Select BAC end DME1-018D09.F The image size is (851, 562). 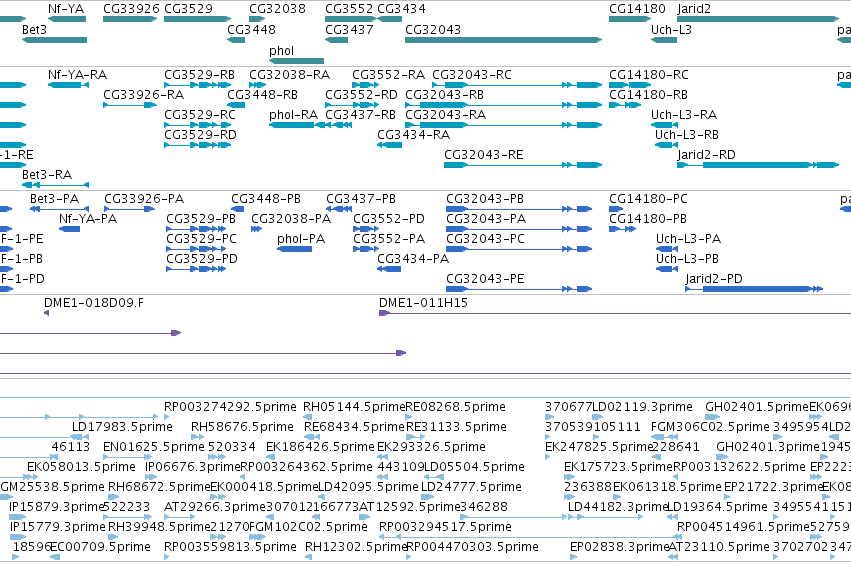pos(94,303)
